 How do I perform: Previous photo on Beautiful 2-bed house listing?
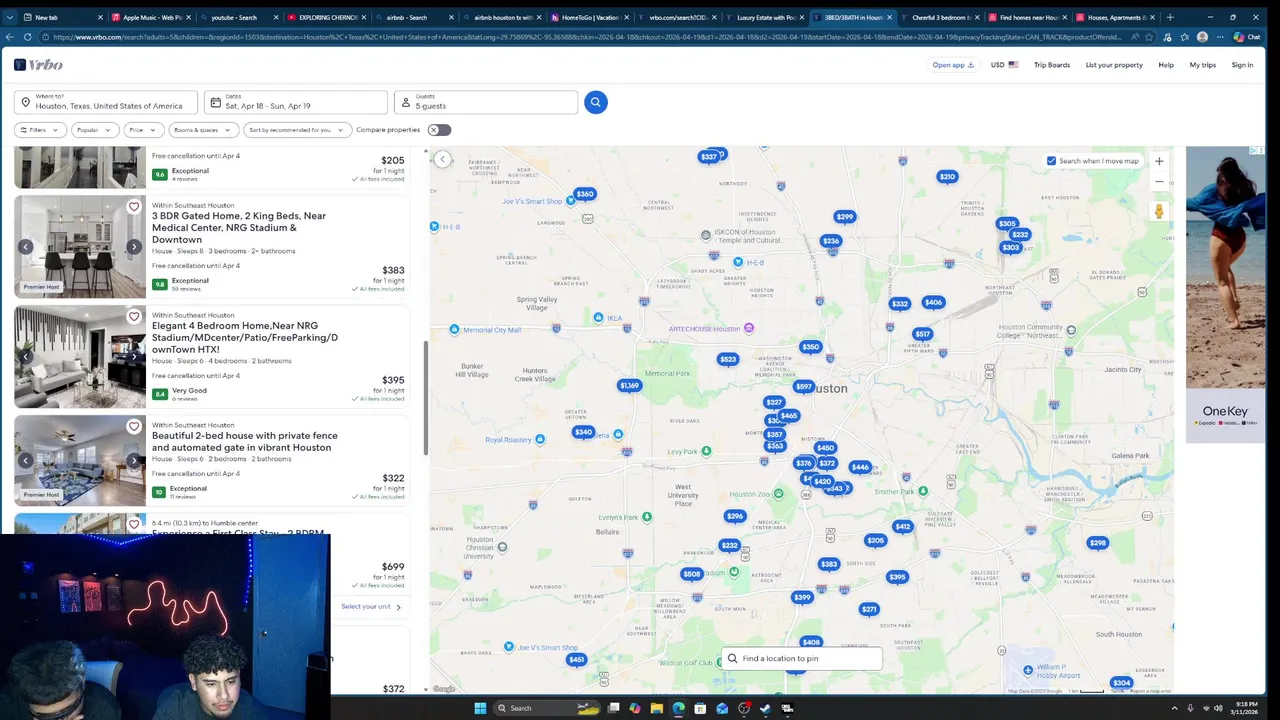26,461
